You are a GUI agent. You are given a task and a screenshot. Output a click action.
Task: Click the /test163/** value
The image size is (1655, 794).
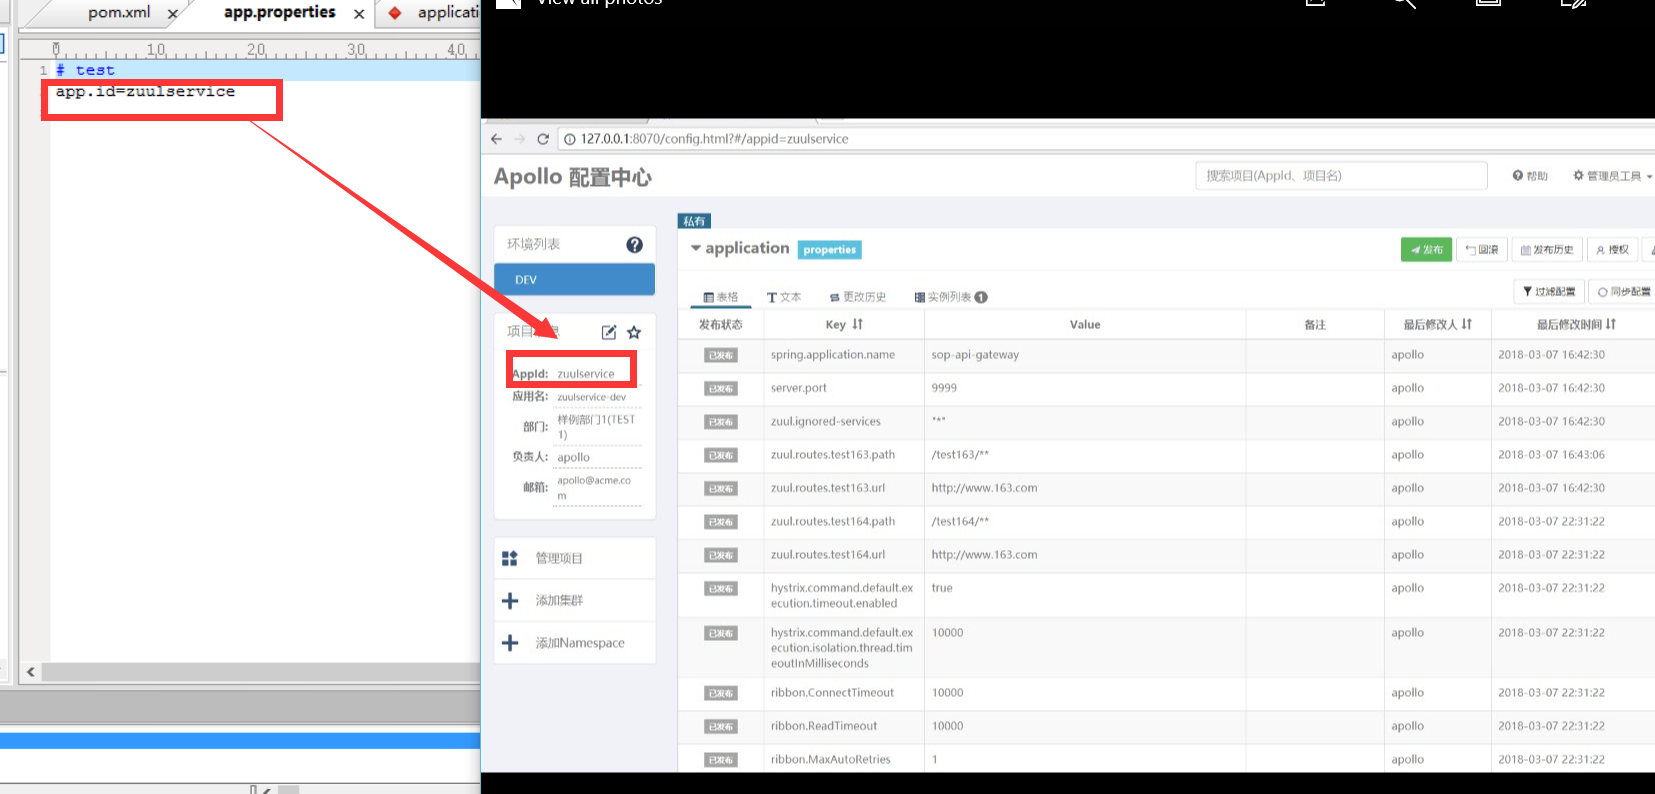coord(960,454)
